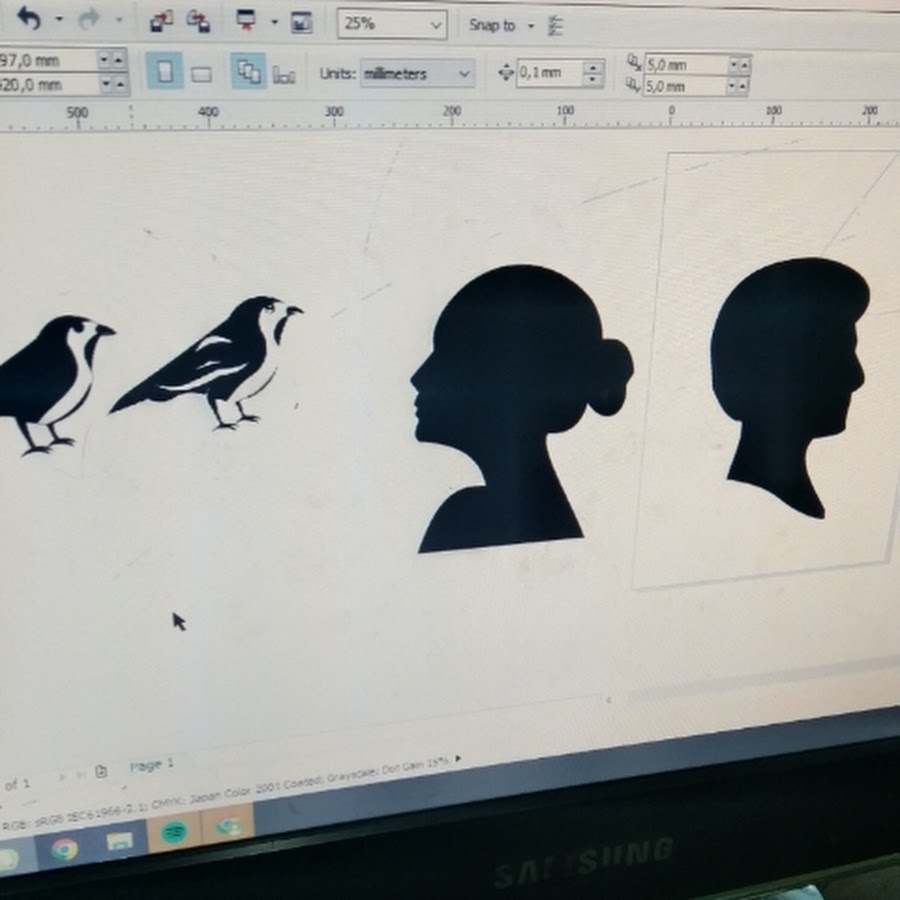Click the Publish to PDF icon

pyautogui.click(x=247, y=21)
